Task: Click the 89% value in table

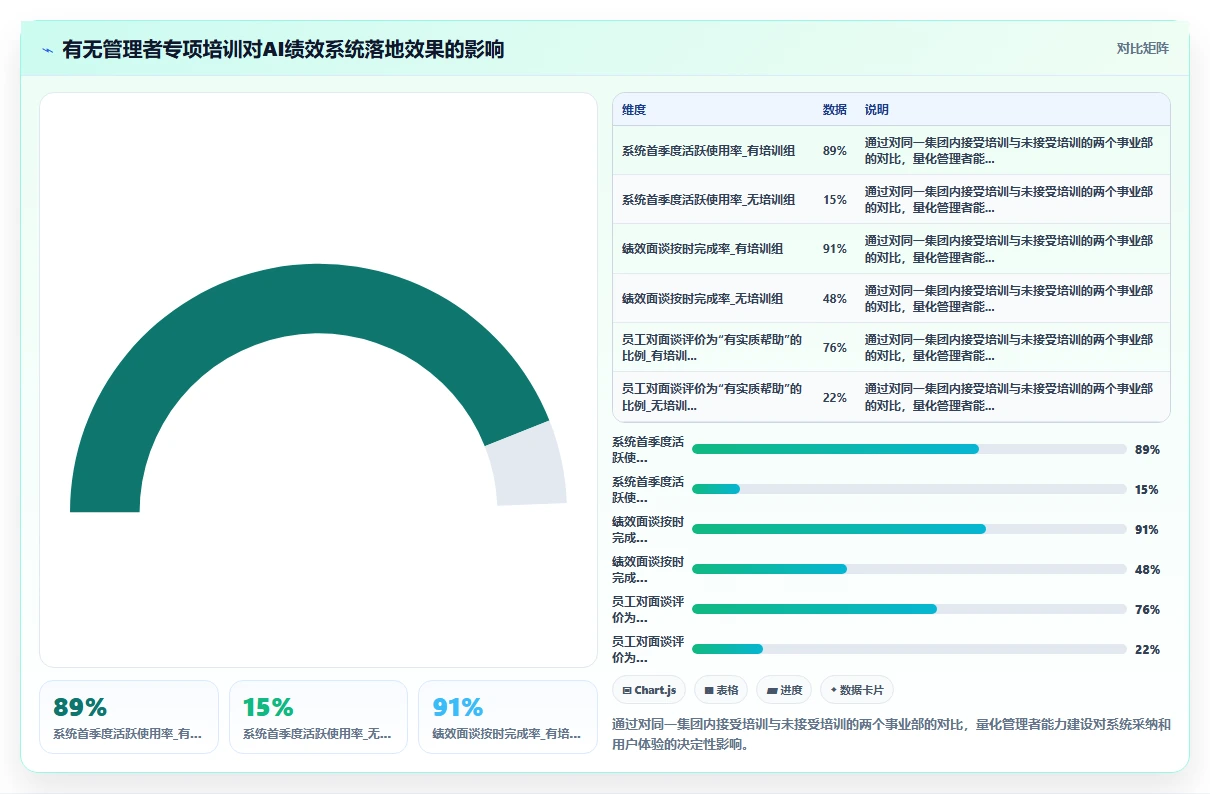Action: point(835,150)
